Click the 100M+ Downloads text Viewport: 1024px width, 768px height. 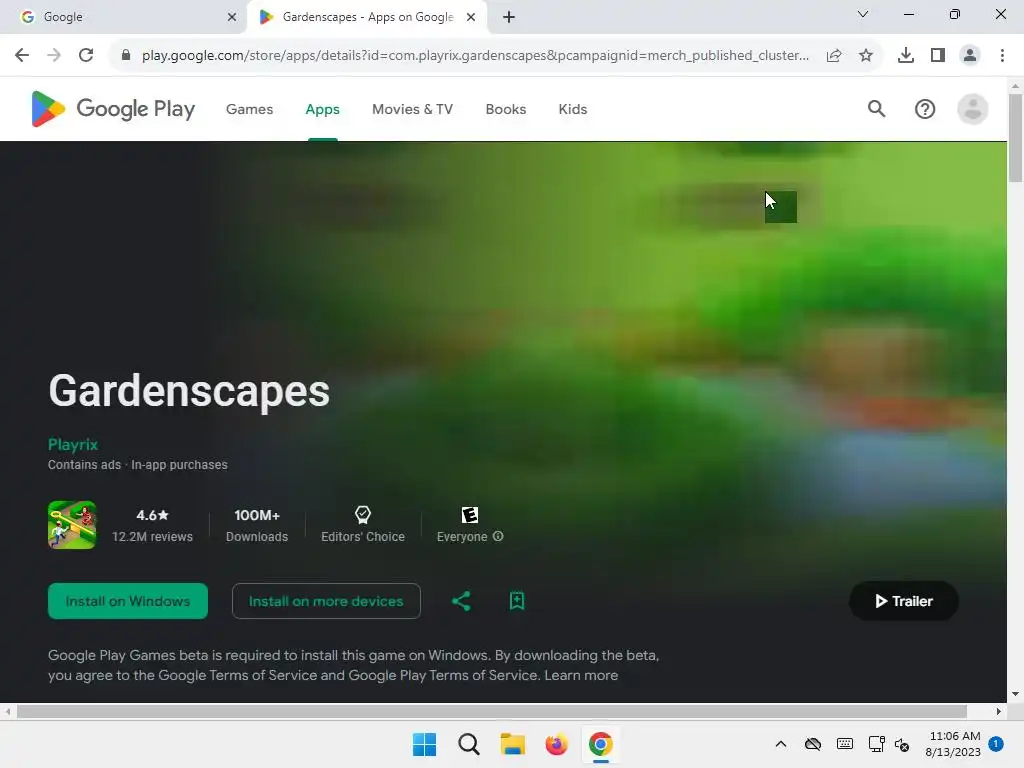coord(257,526)
